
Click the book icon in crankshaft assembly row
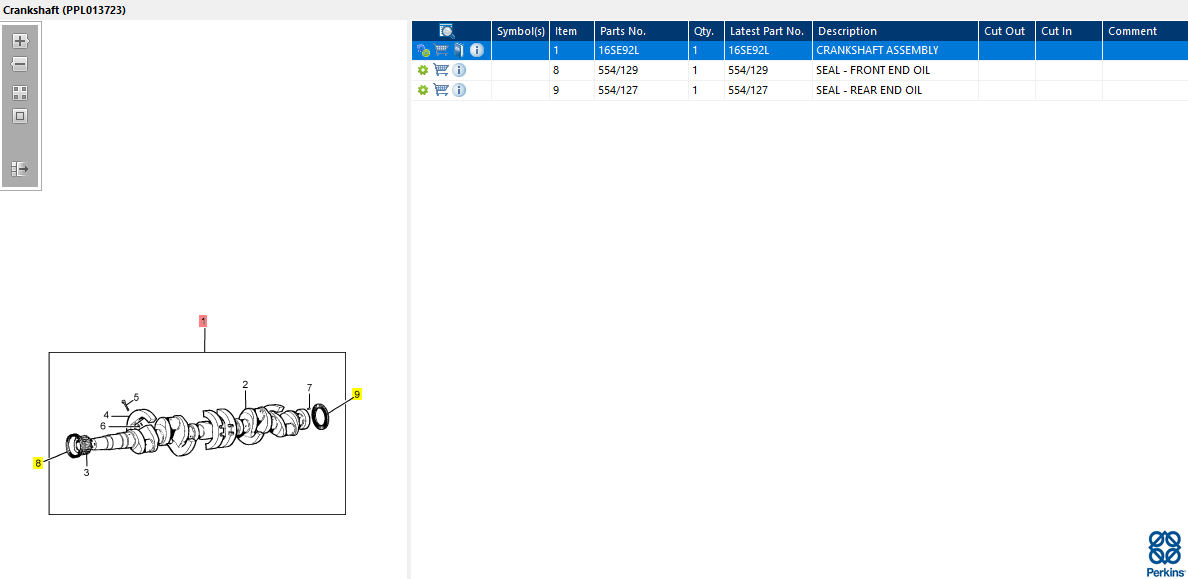click(459, 51)
